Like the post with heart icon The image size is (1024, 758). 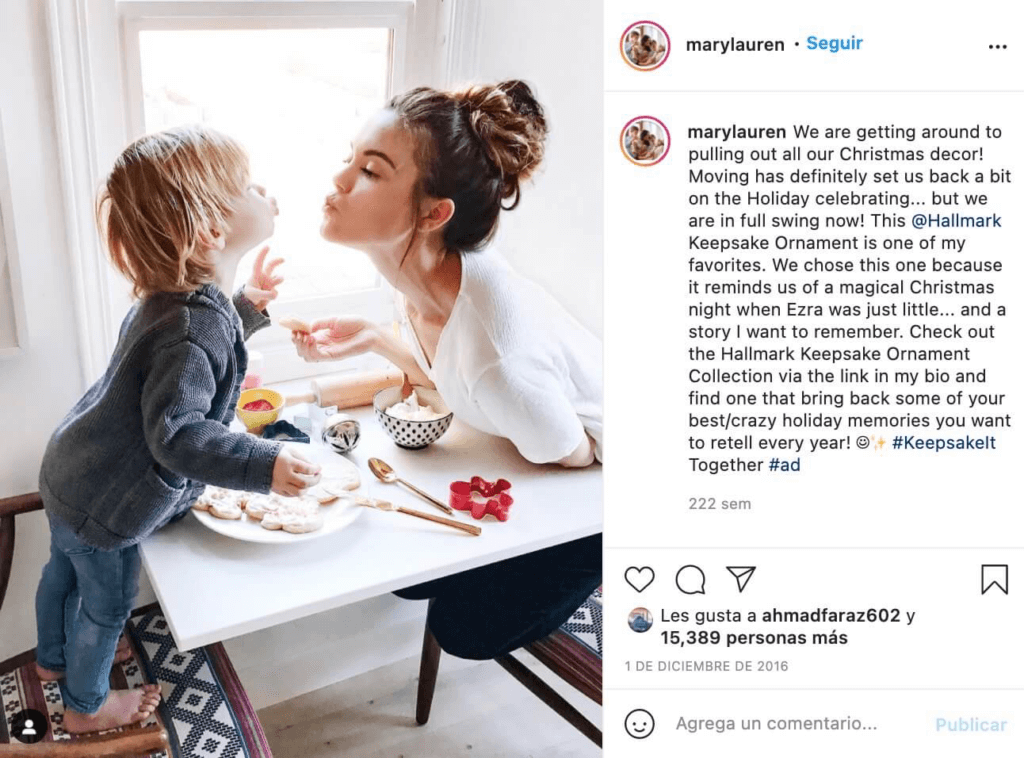coord(639,579)
